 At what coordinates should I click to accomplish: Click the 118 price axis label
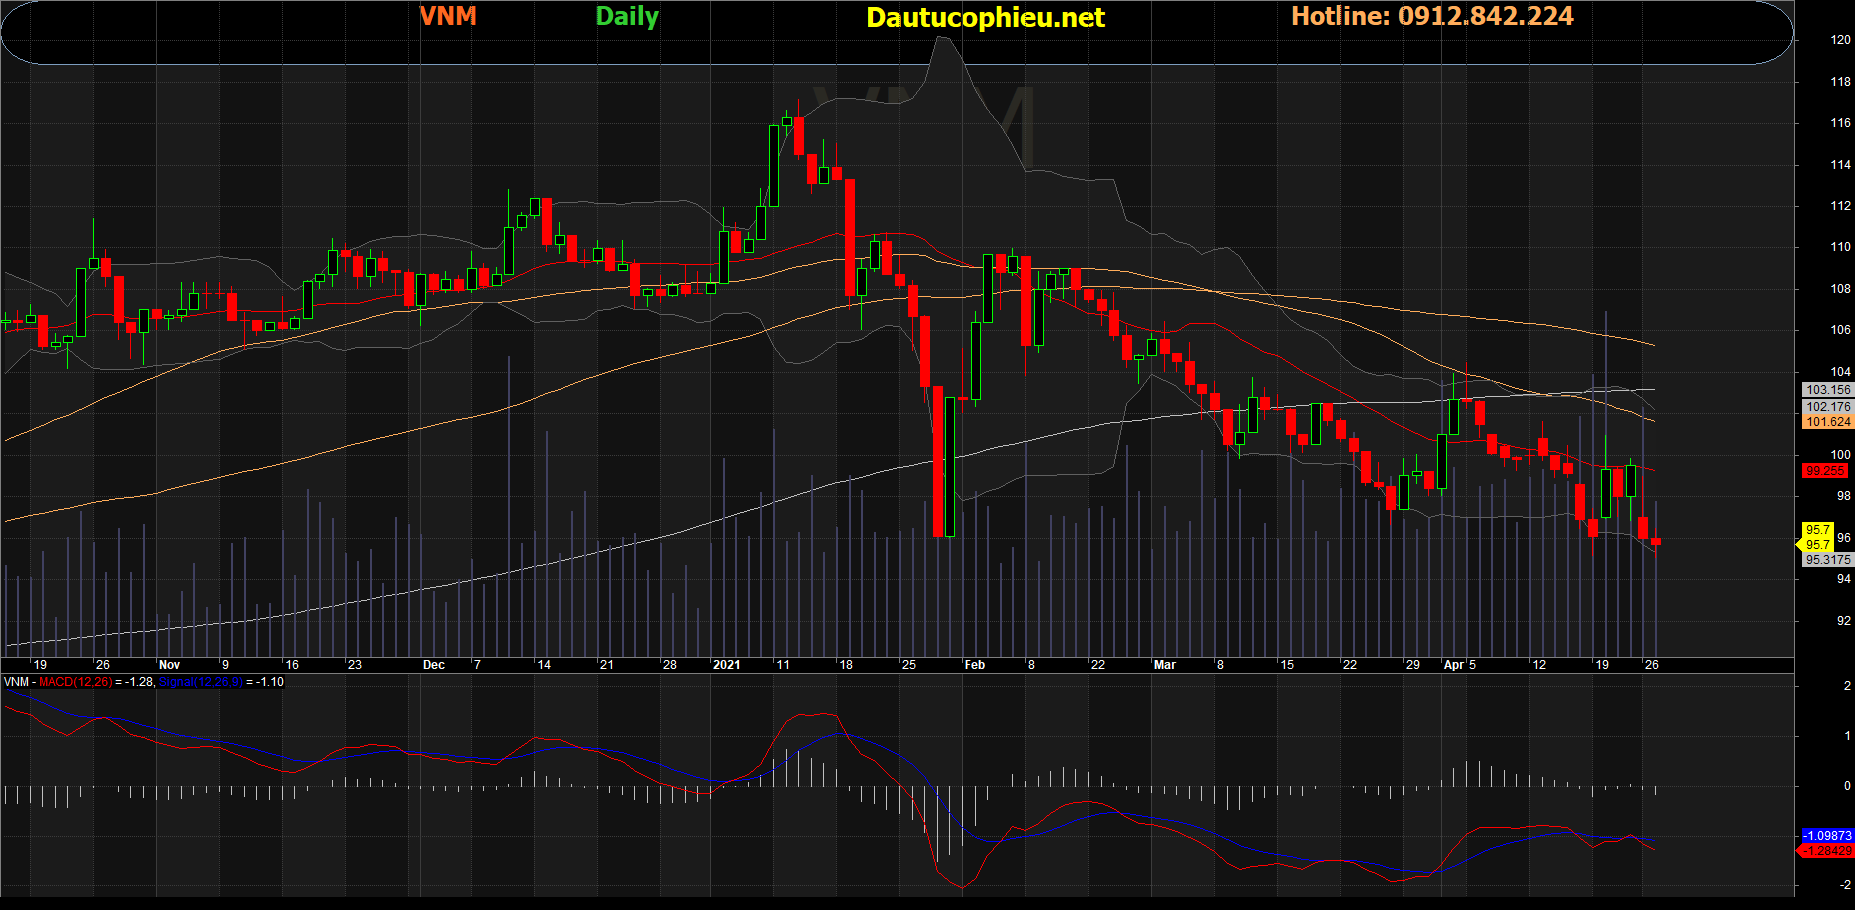[x=1840, y=82]
